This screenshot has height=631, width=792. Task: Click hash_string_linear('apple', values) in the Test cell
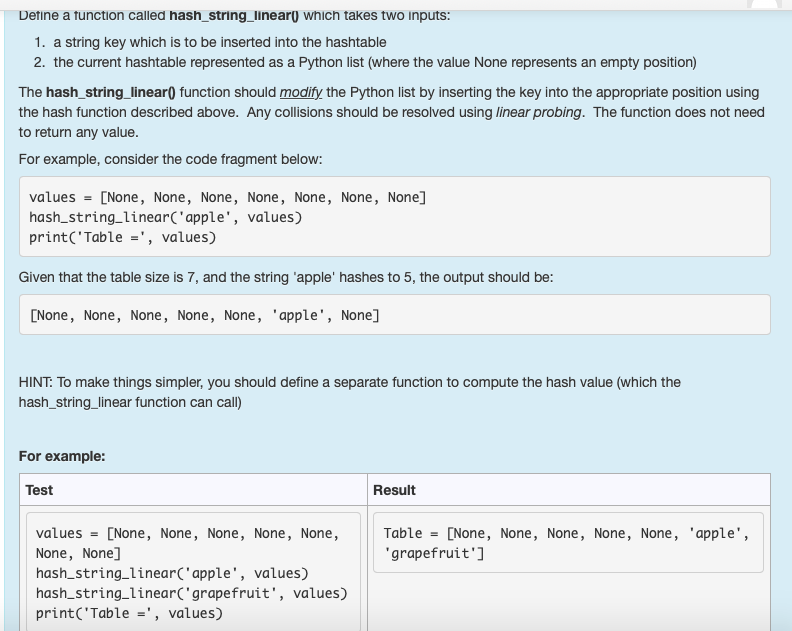[x=172, y=573]
